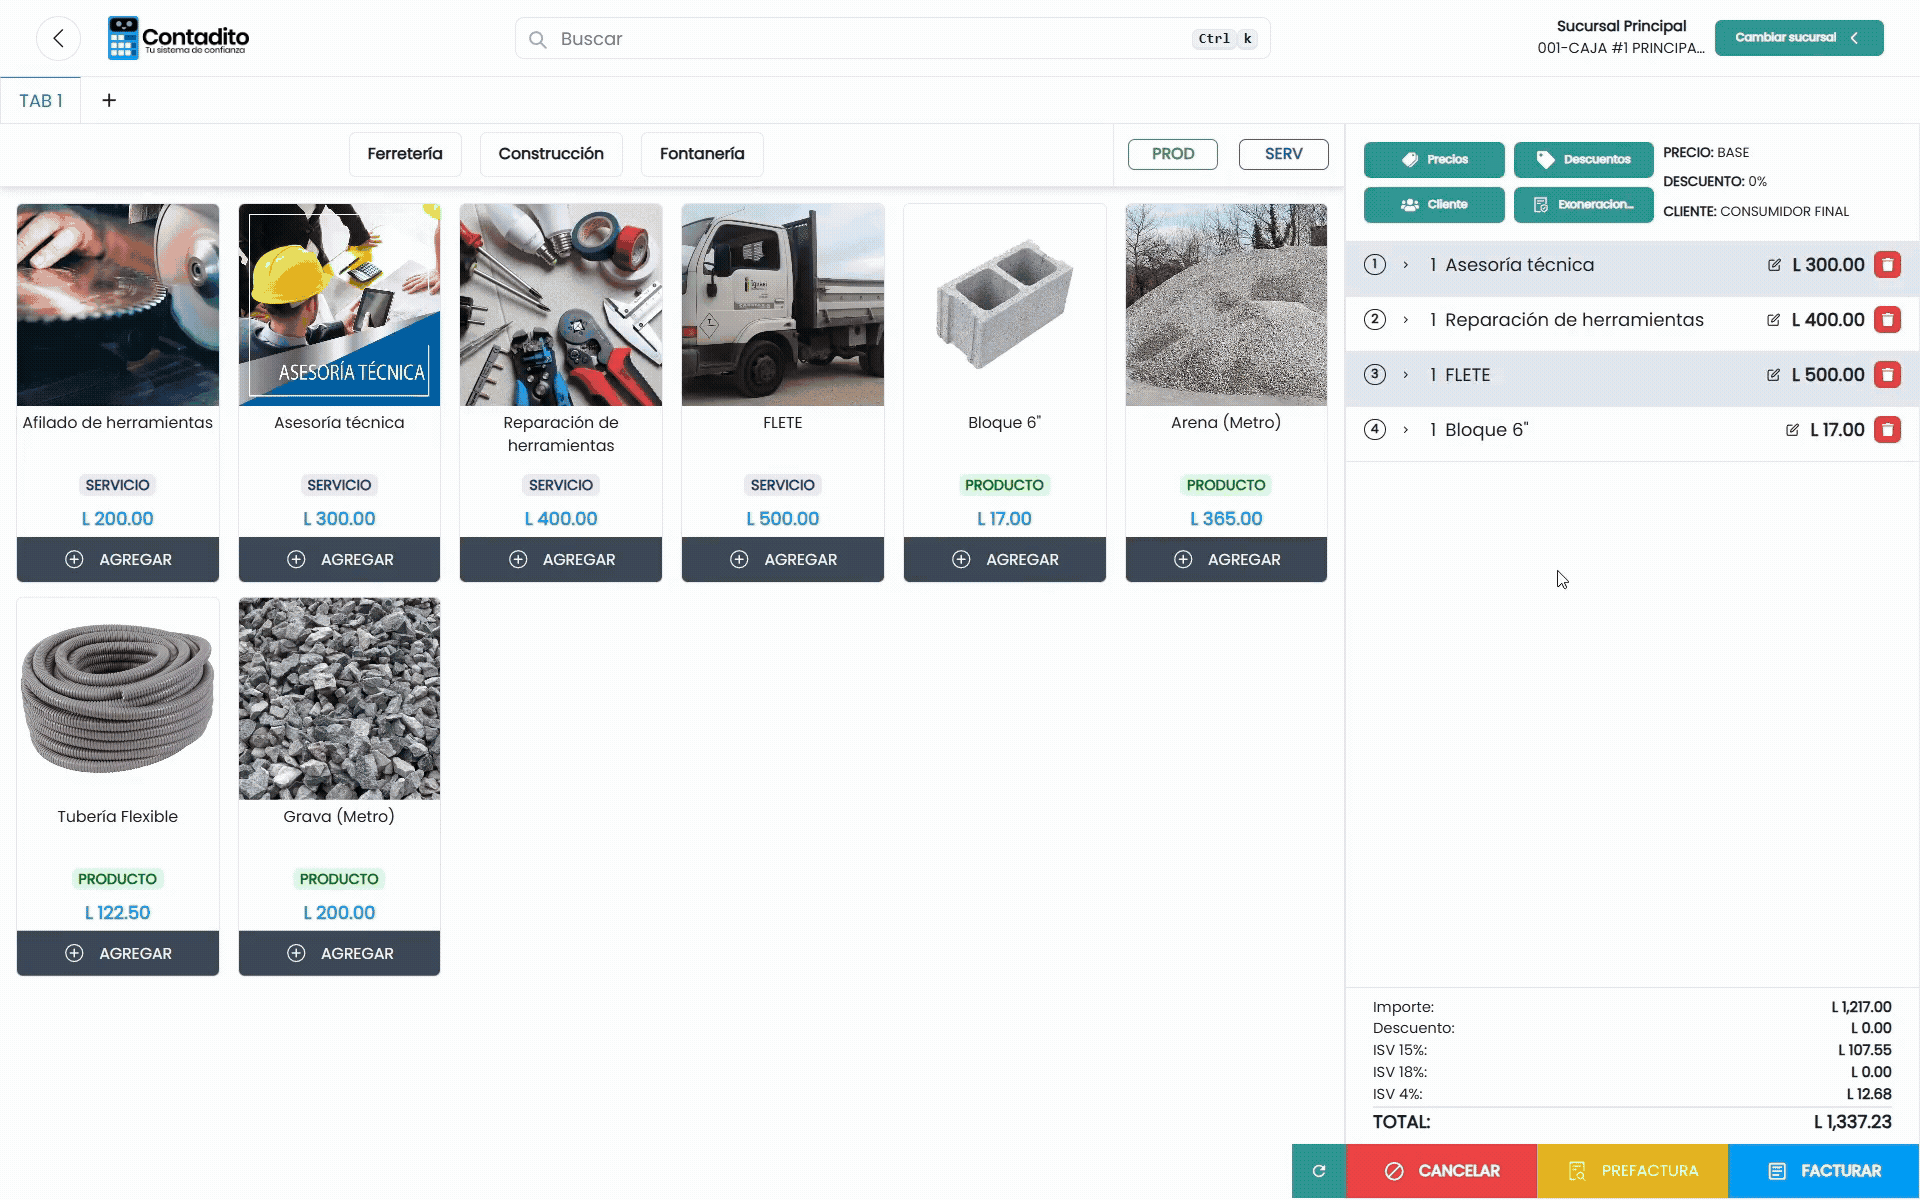Open the Contadito home logo

tap(179, 38)
